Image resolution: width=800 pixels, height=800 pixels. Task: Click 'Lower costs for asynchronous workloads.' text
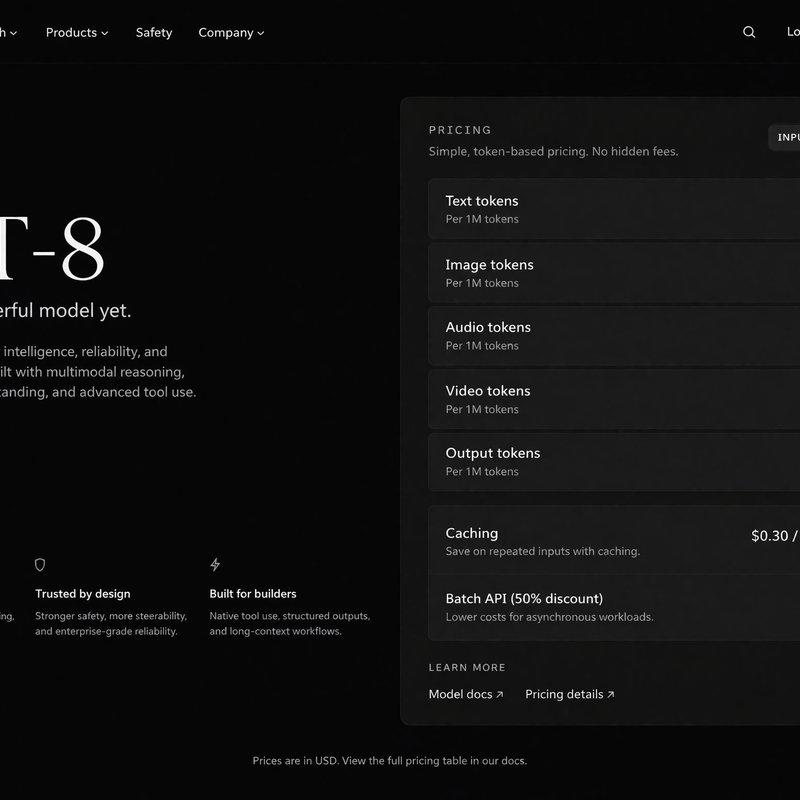[x=549, y=617]
